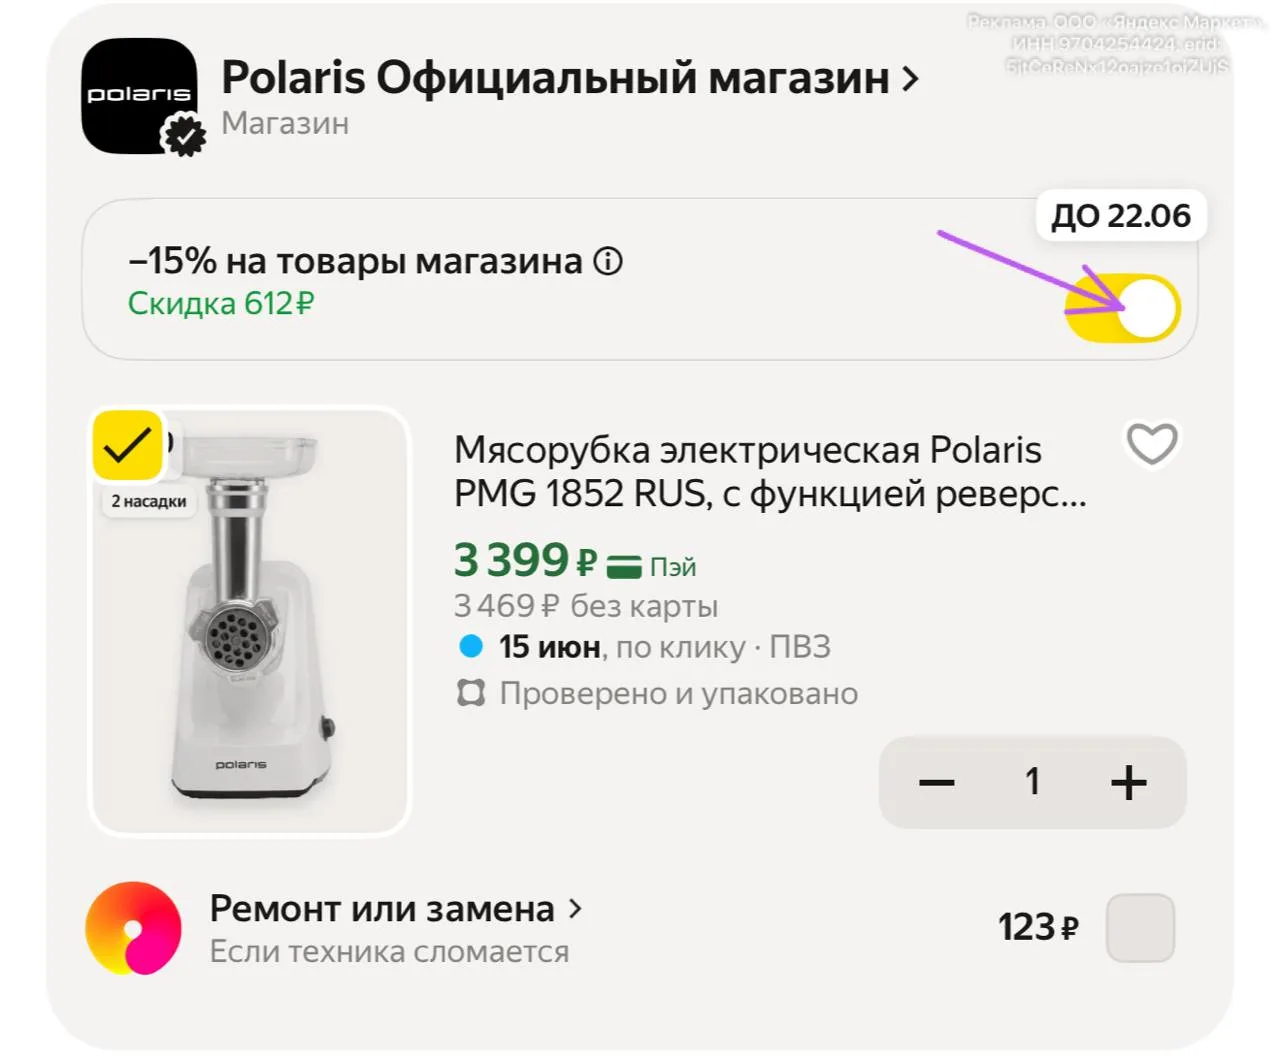Screen dimensions: 1280x1060
Task: Open the Polaris store logo
Action: click(x=138, y=96)
